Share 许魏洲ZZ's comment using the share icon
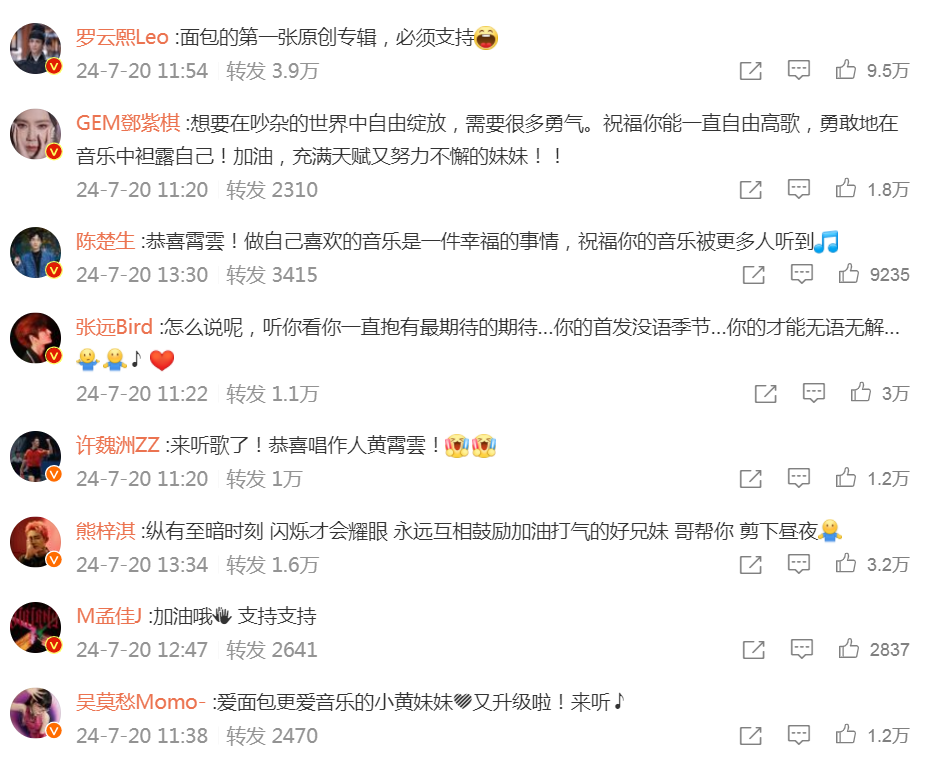Viewport: 931px width, 762px height. (750, 479)
